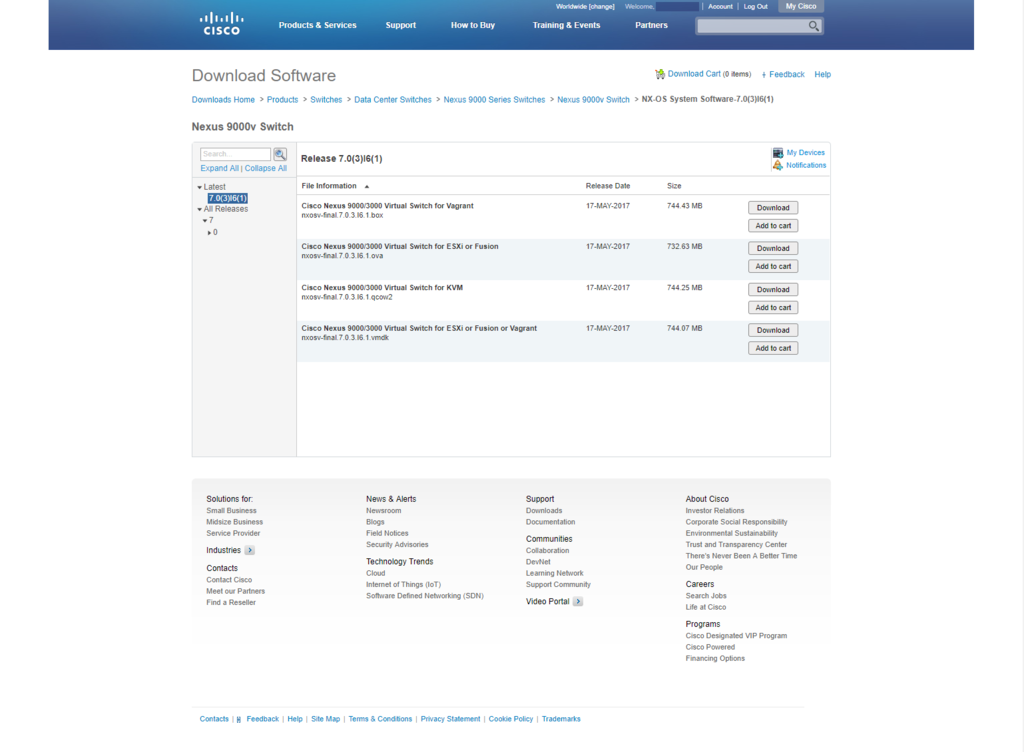Open Terms & Conditions bottom link
Image resolution: width=1024 pixels, height=752 pixels.
(380, 719)
